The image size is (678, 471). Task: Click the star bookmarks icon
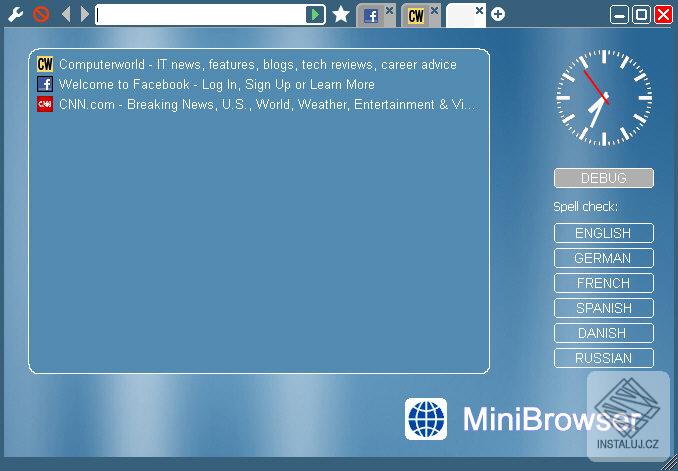[341, 14]
